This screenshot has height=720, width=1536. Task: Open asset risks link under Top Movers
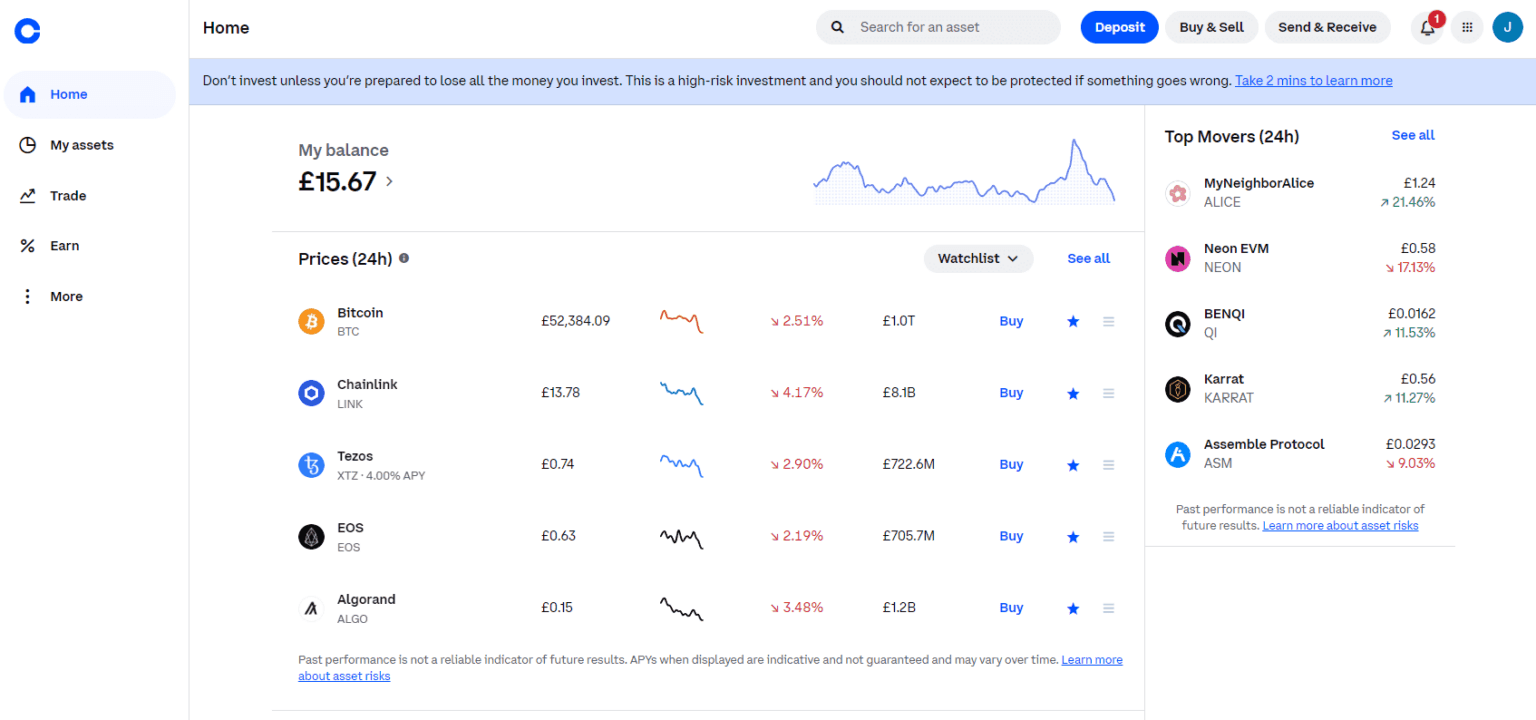[1340, 526]
